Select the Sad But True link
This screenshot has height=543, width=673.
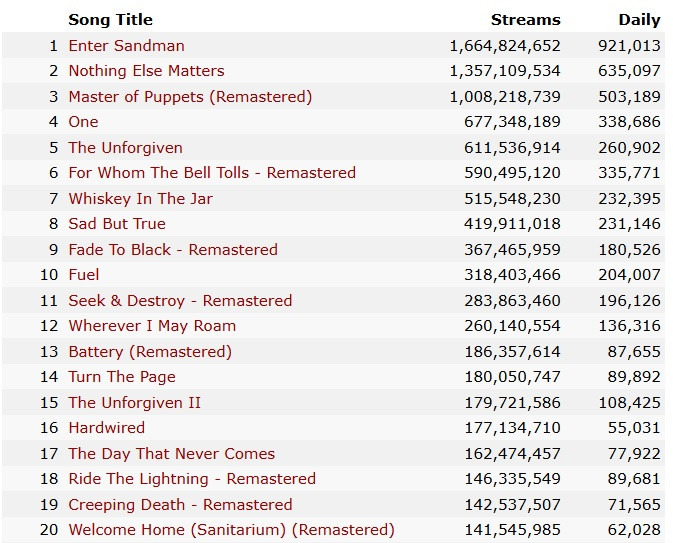[x=117, y=223]
